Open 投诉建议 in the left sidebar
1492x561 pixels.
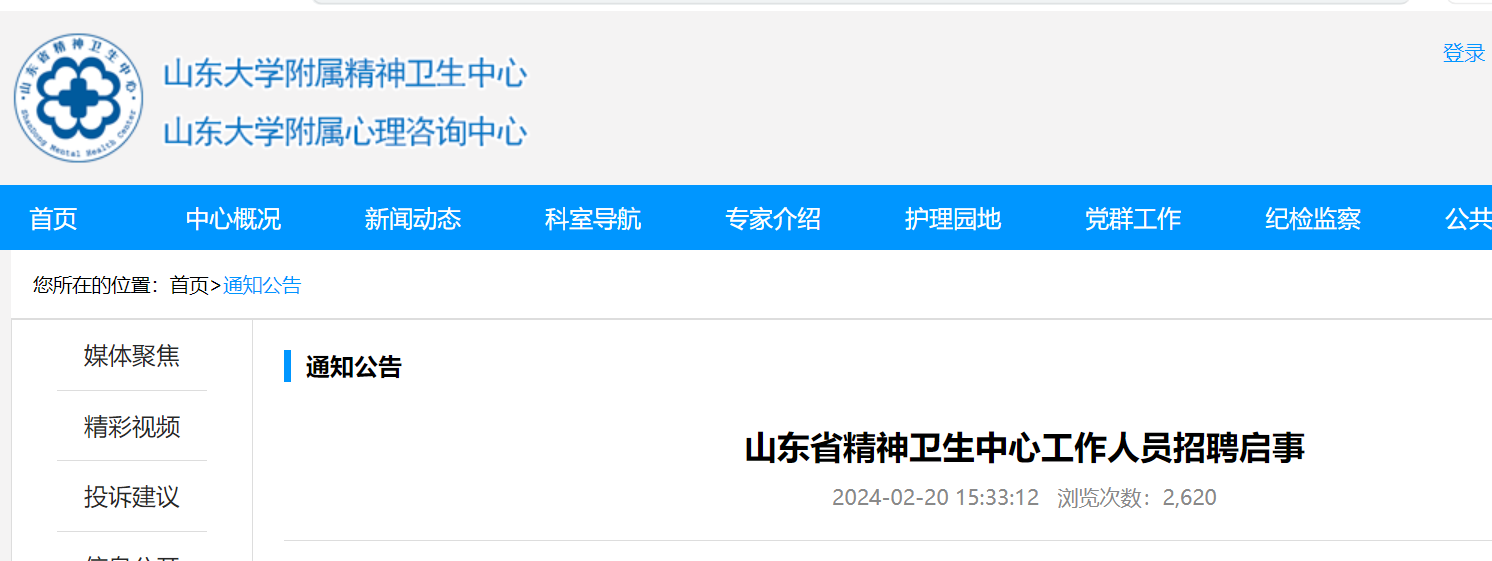click(132, 497)
